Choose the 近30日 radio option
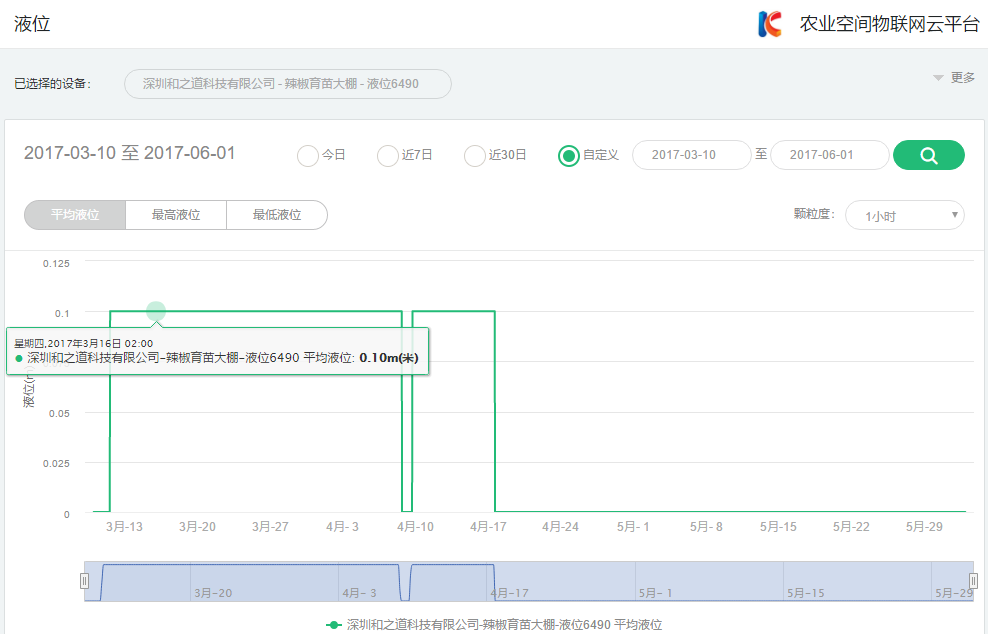Image resolution: width=988 pixels, height=634 pixels. coord(475,156)
